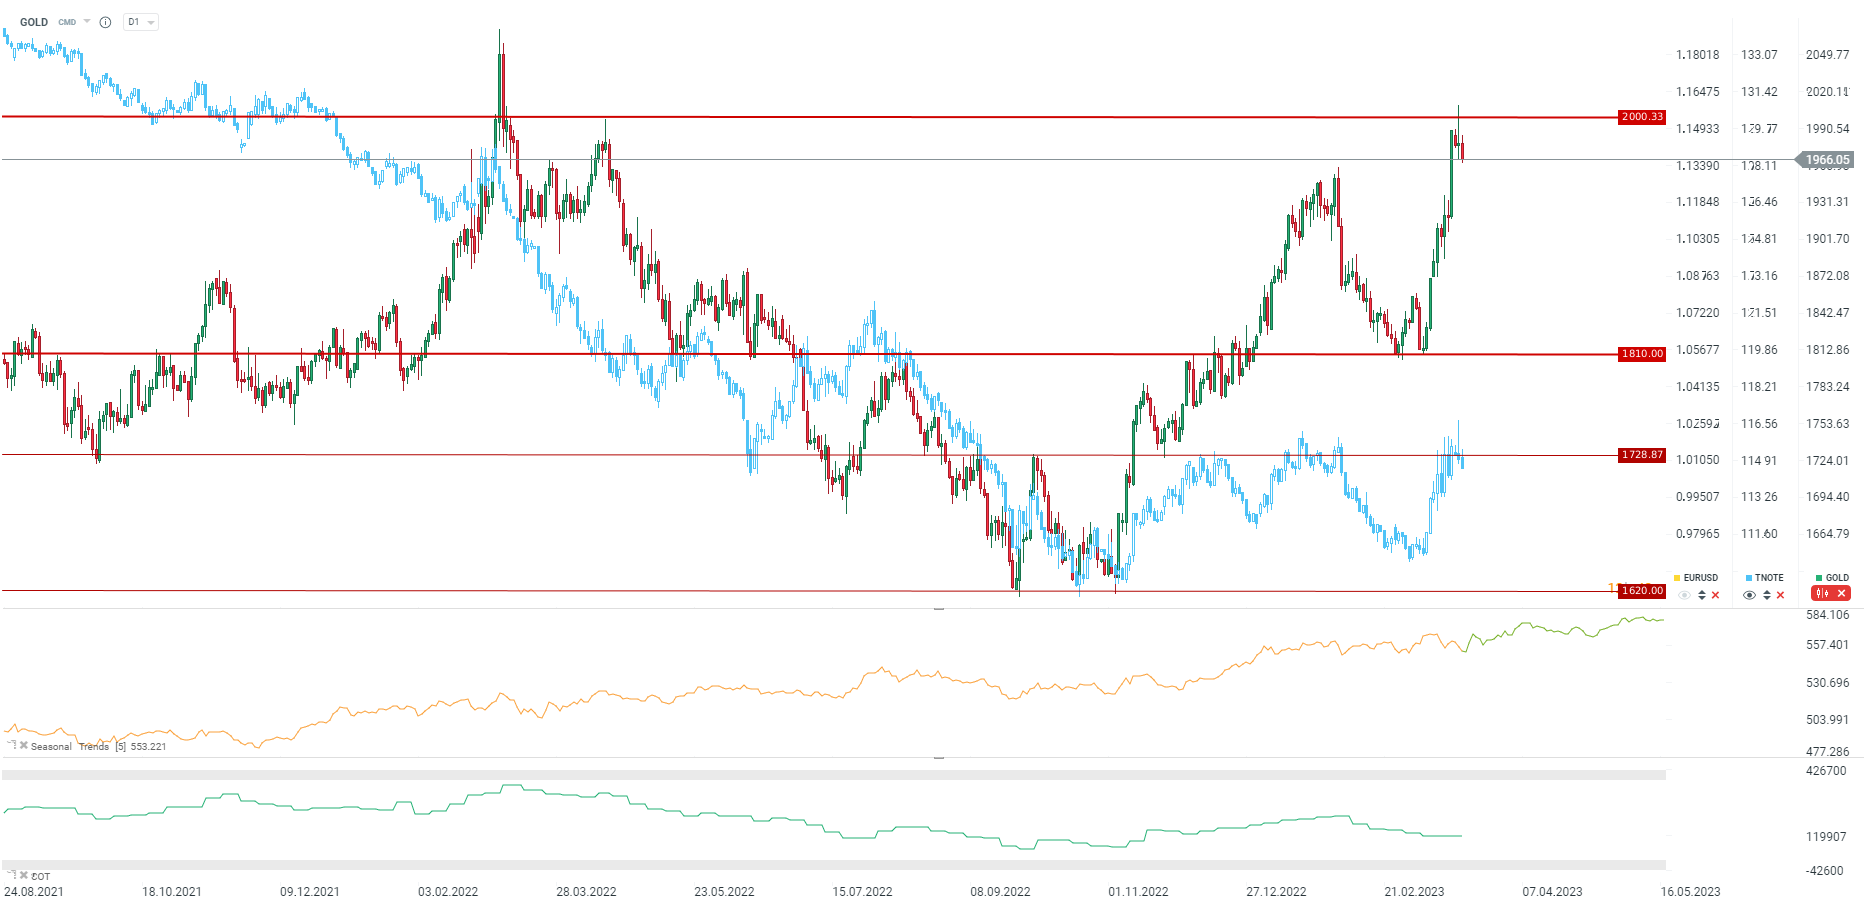
Task: Click the 28.03.2022 date label
Action: point(586,892)
